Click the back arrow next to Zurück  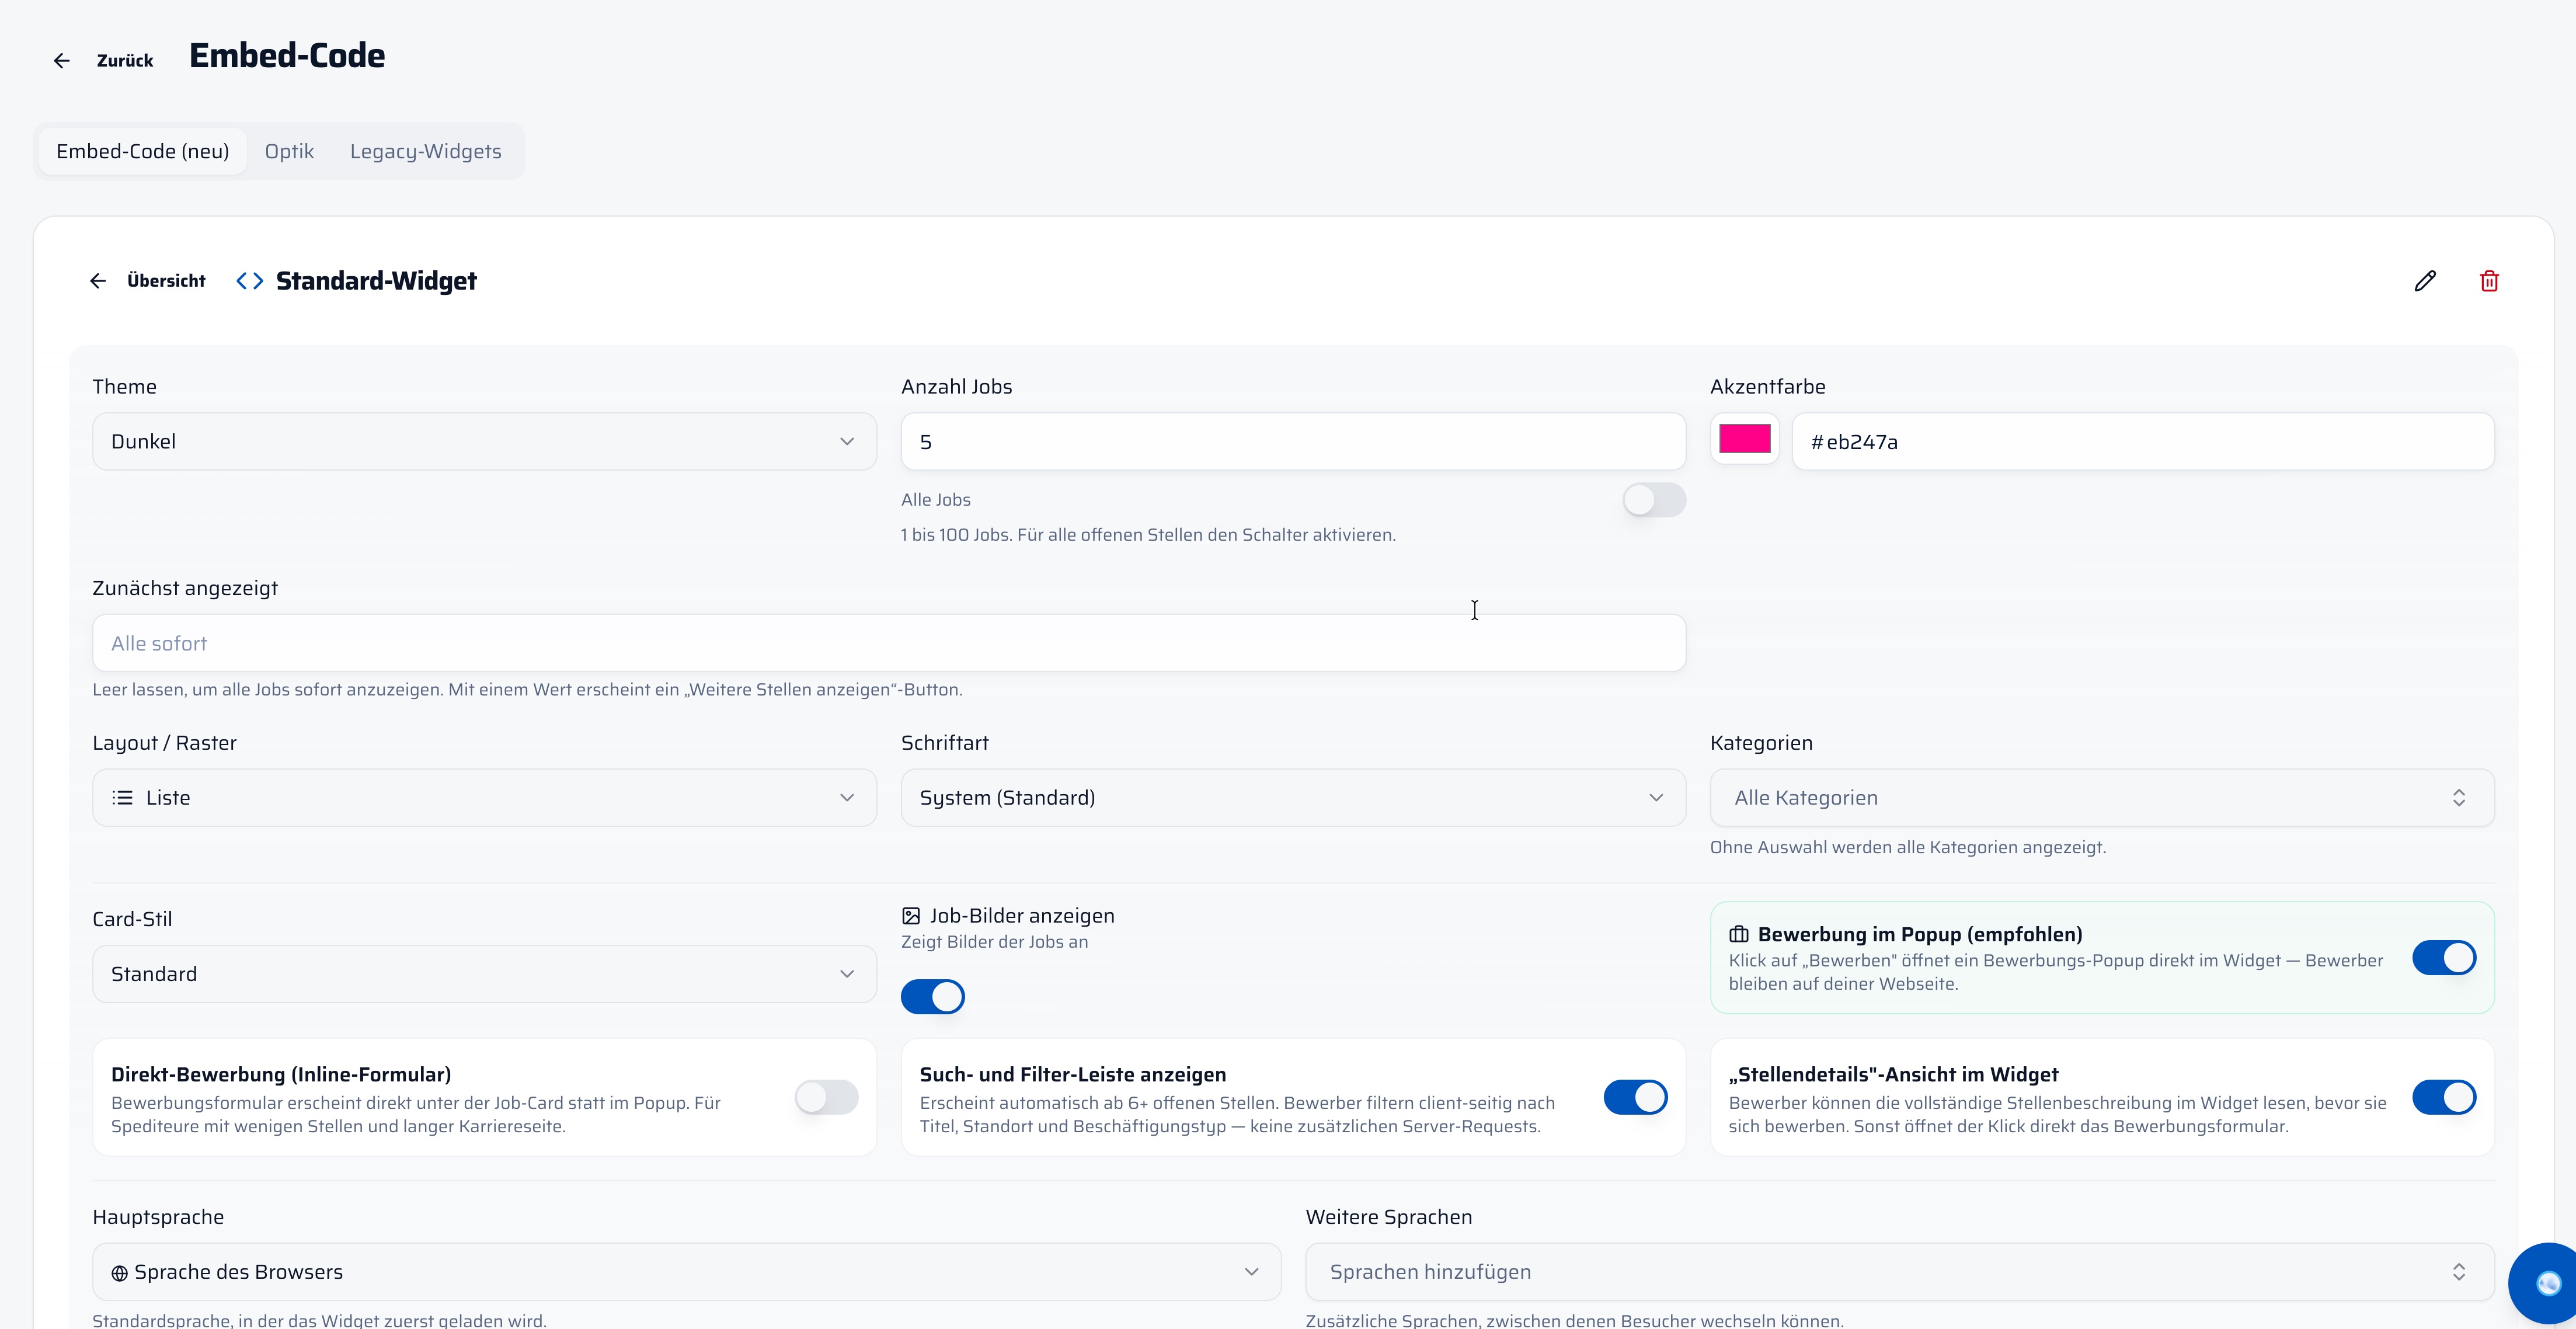point(62,61)
